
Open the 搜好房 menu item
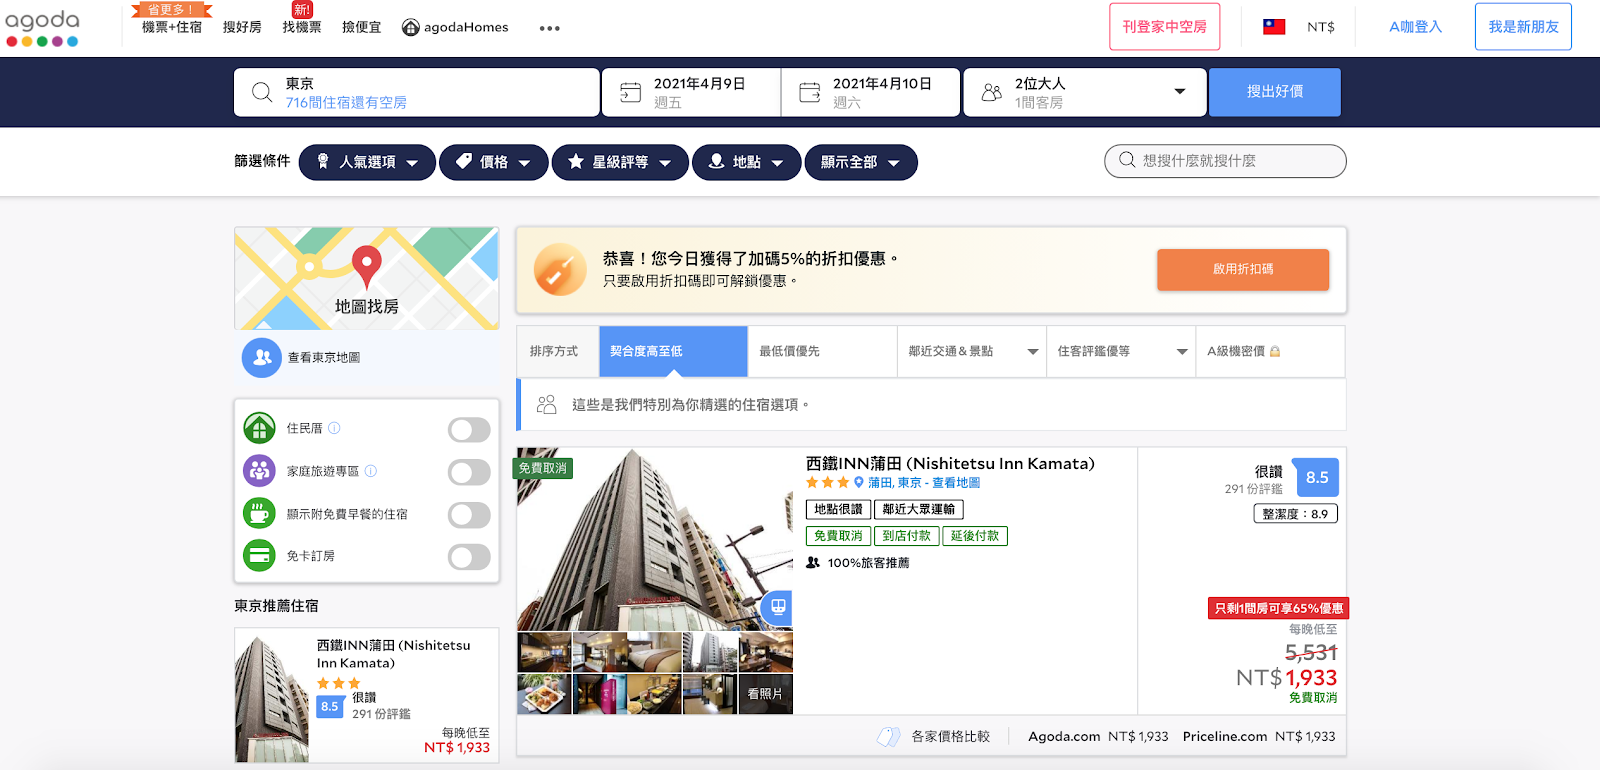[242, 27]
